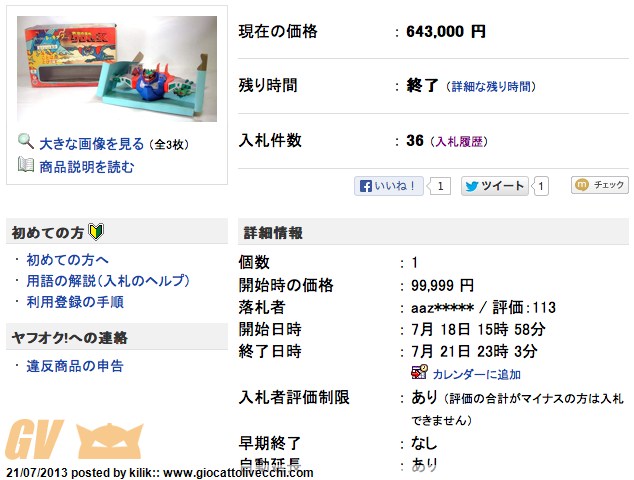The height and width of the screenshot is (480, 634).
Task: Click the Twitter ツイート button
Action: pyautogui.click(x=495, y=186)
